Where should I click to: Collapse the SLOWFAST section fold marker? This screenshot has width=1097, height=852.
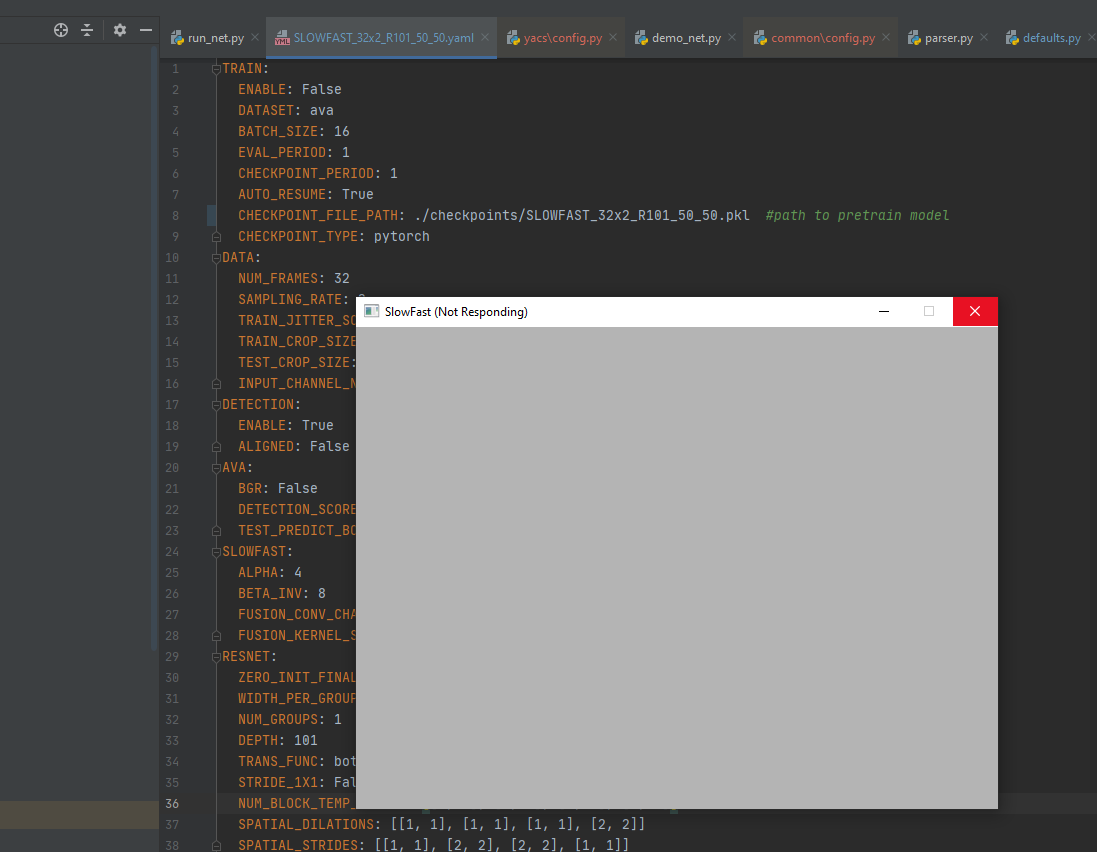coord(214,551)
